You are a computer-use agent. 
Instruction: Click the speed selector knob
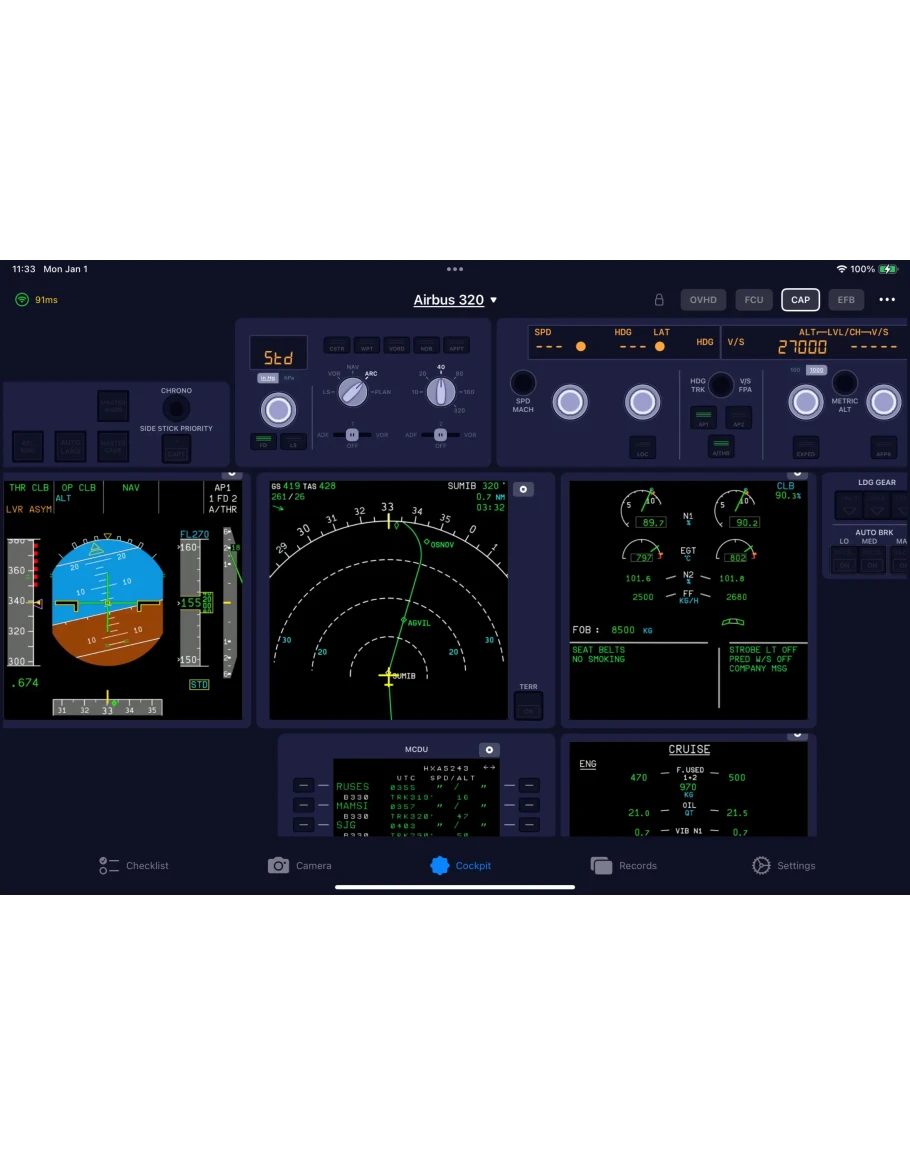[x=570, y=402]
